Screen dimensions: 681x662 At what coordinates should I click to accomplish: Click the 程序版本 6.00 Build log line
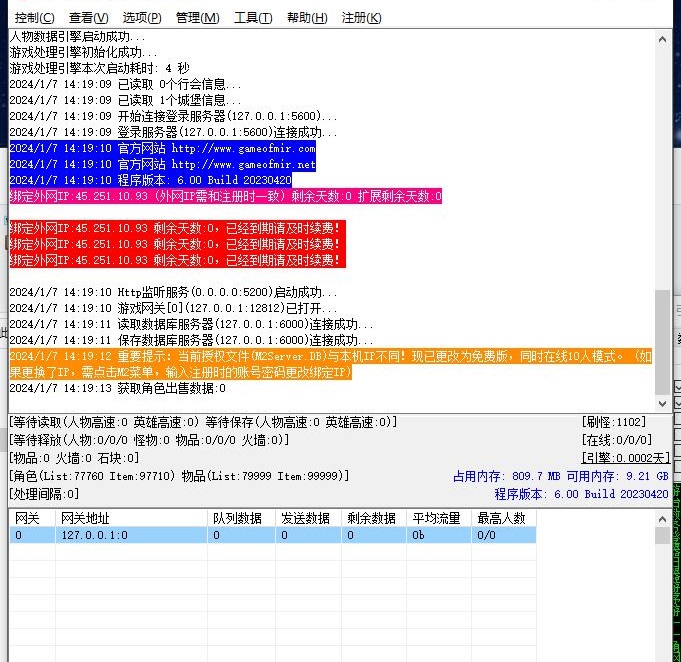pos(151,180)
